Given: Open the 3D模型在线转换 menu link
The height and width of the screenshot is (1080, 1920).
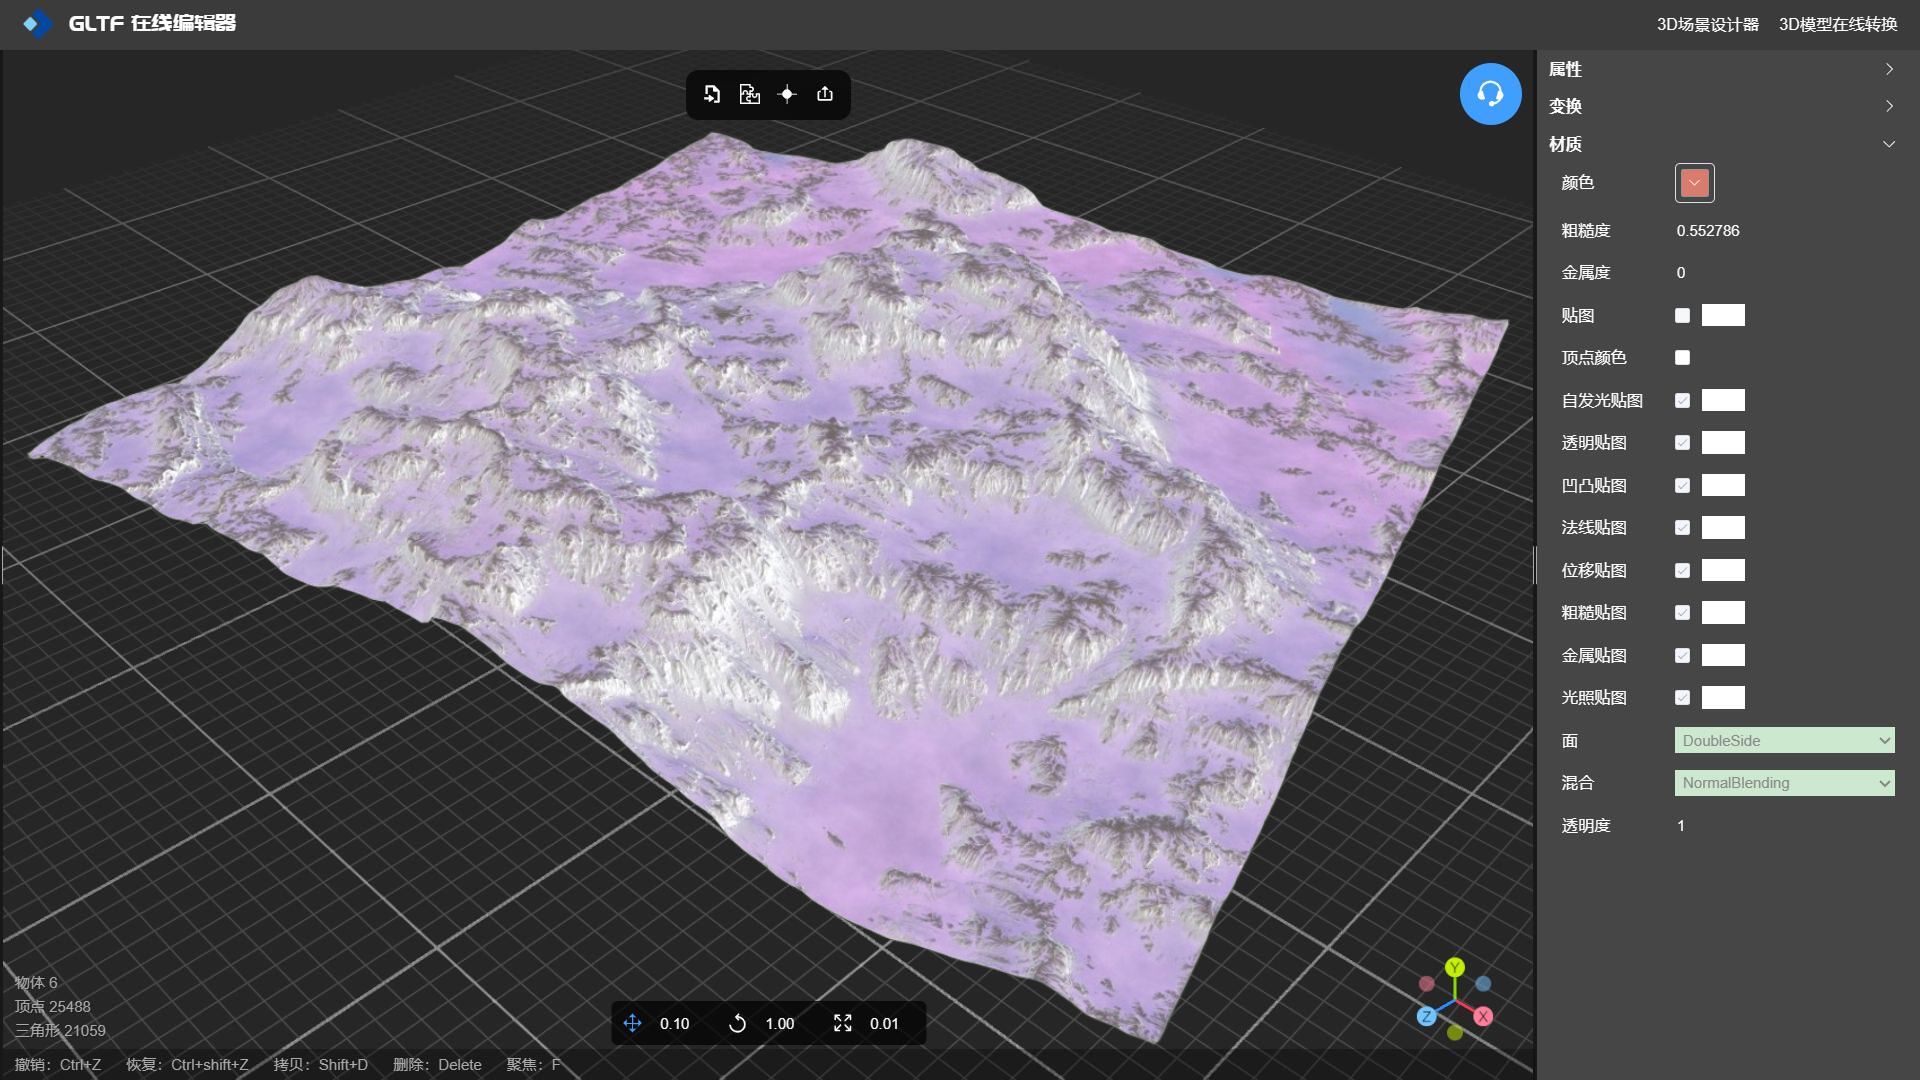Looking at the screenshot, I should click(1837, 24).
